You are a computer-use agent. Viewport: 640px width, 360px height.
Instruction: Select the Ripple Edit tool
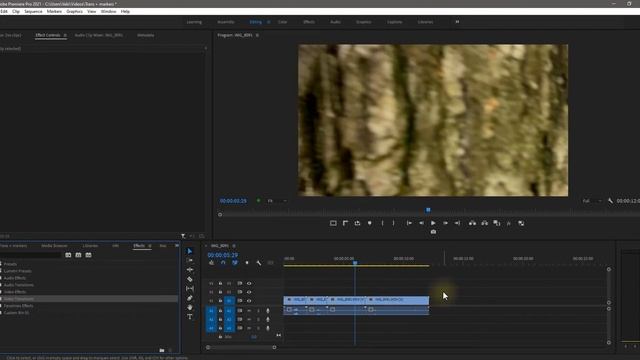click(x=190, y=270)
